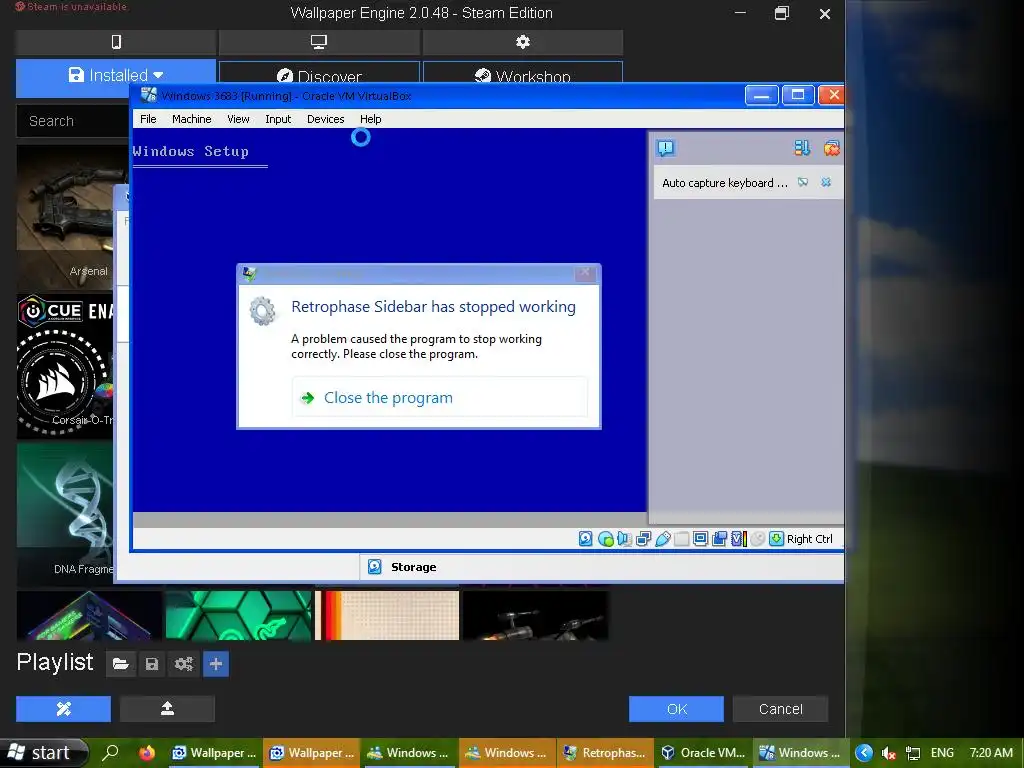
Task: Open wallpaper editor tools button
Action: (x=63, y=709)
